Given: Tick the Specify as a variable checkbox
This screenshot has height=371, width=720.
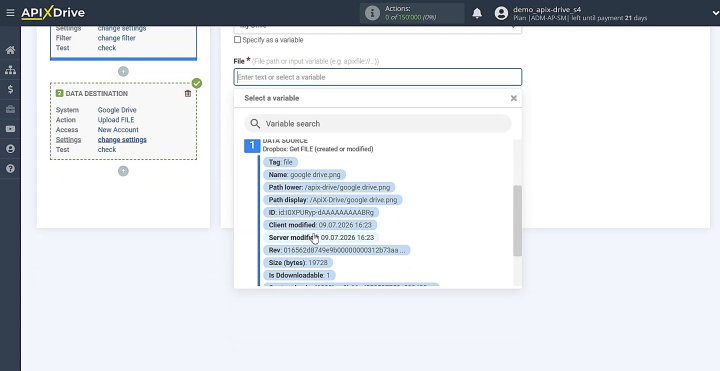Looking at the screenshot, I should pyautogui.click(x=237, y=40).
